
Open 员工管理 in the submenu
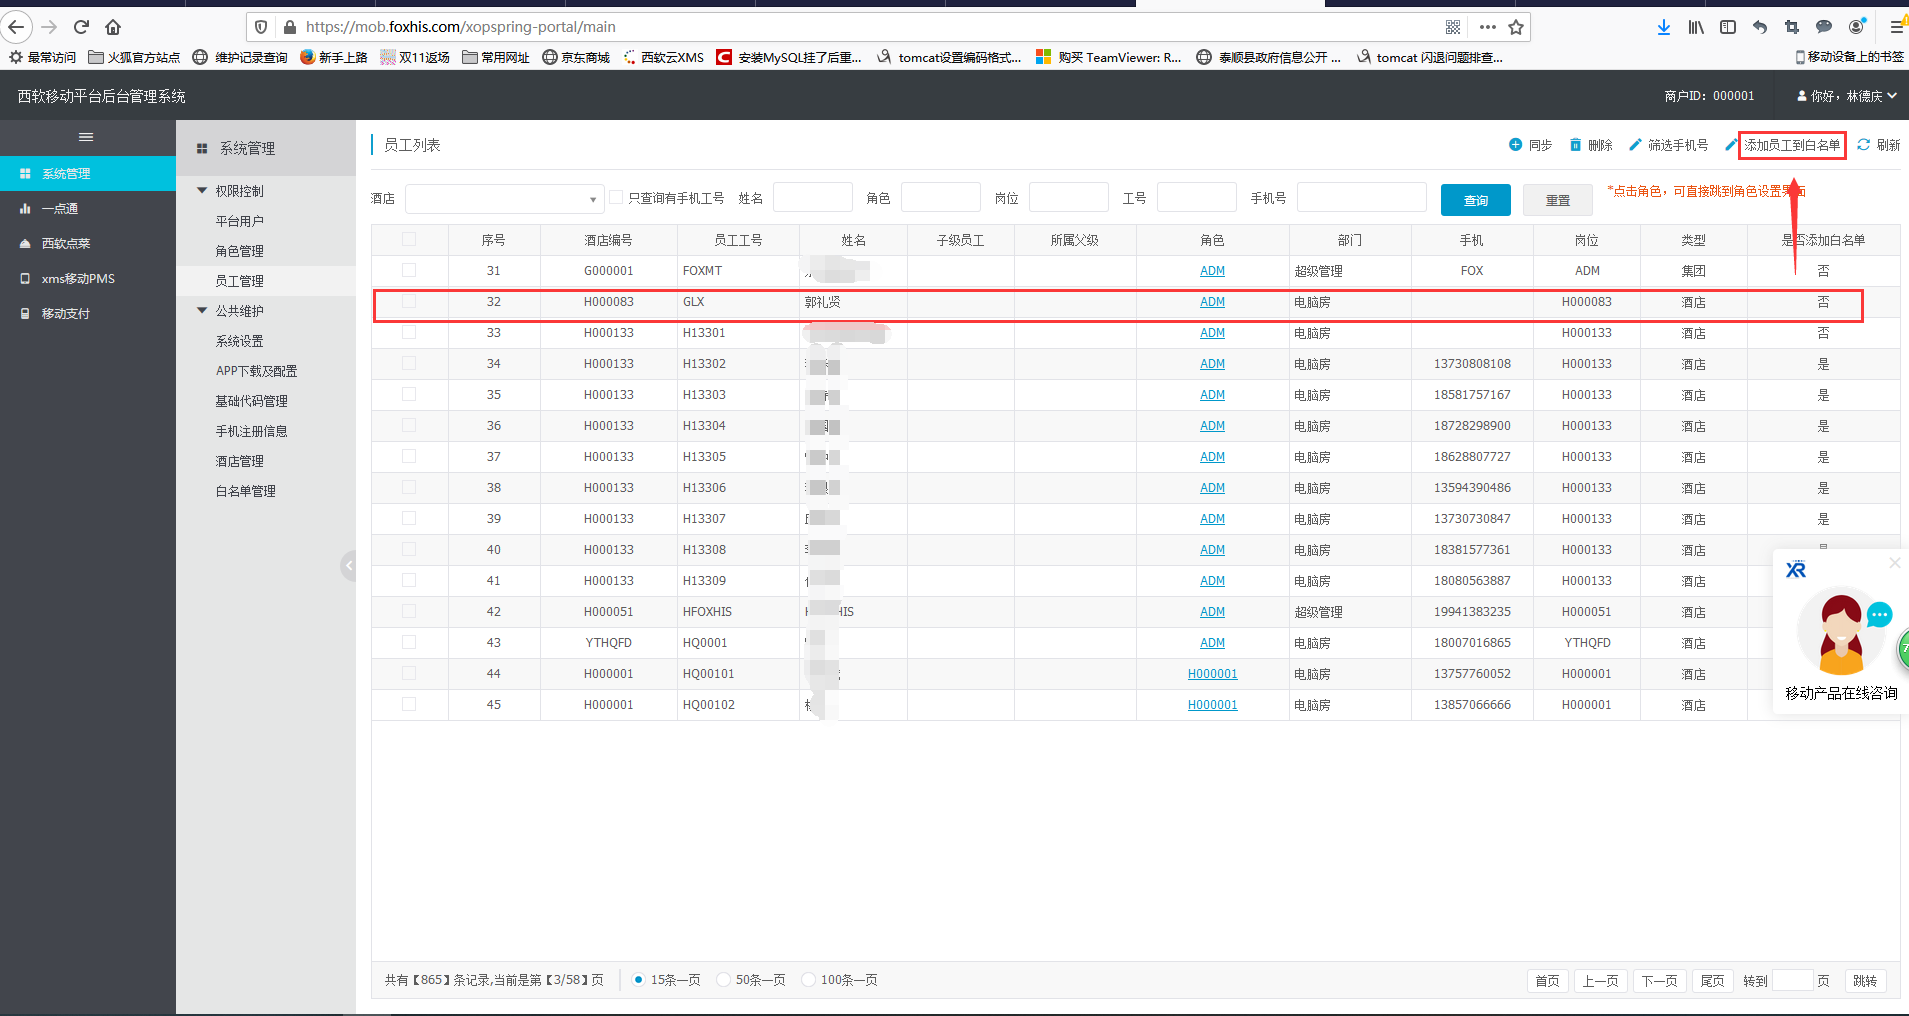click(x=240, y=281)
